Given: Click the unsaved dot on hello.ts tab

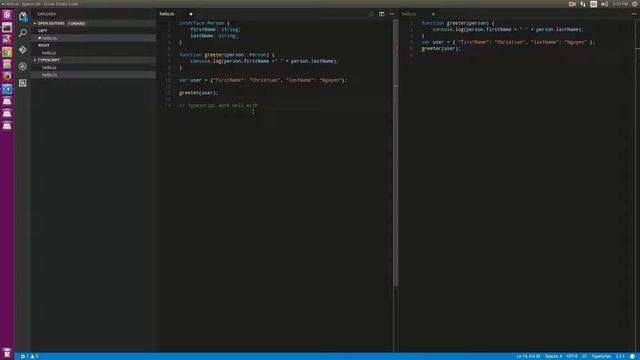Looking at the screenshot, I should (191, 14).
